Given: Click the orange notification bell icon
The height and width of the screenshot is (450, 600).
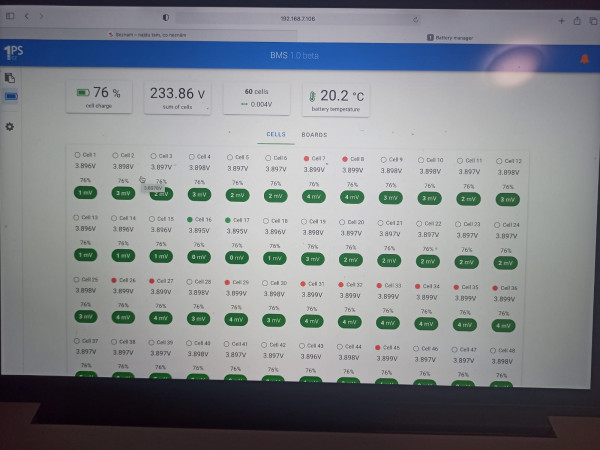Looking at the screenshot, I should [x=584, y=59].
